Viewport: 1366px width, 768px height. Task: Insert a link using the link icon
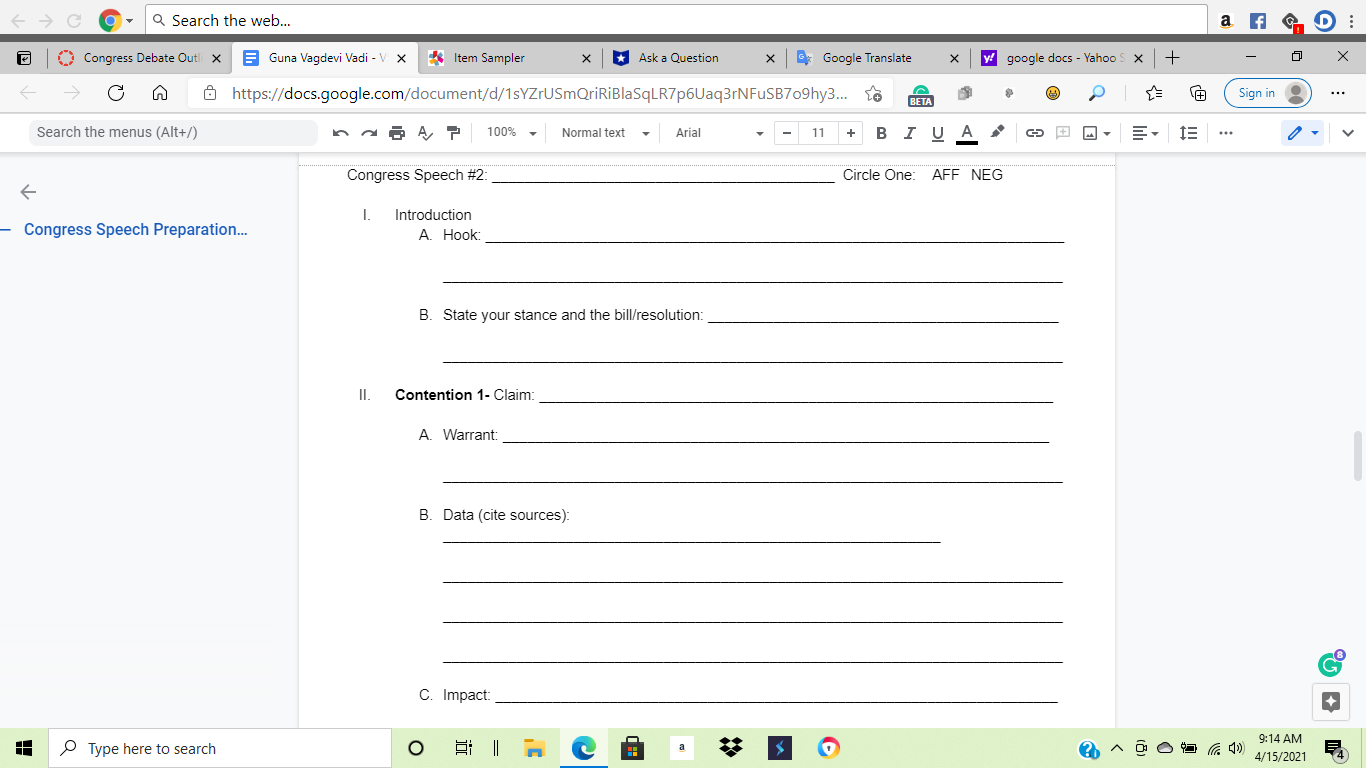(x=1035, y=132)
